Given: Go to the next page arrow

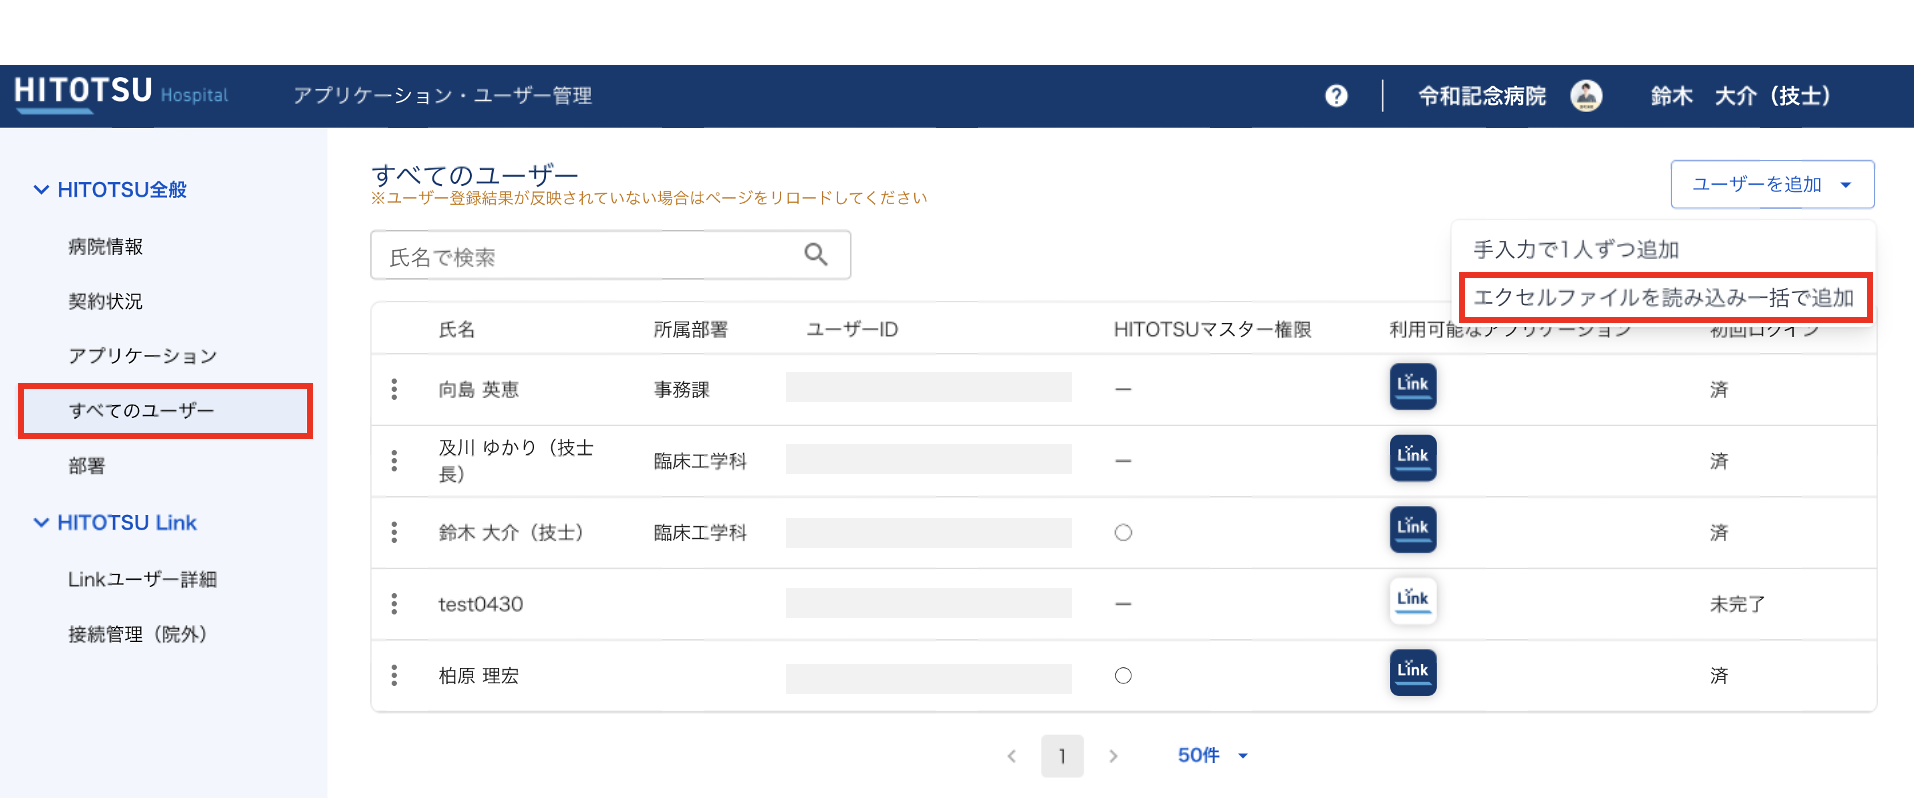Looking at the screenshot, I should (1113, 756).
